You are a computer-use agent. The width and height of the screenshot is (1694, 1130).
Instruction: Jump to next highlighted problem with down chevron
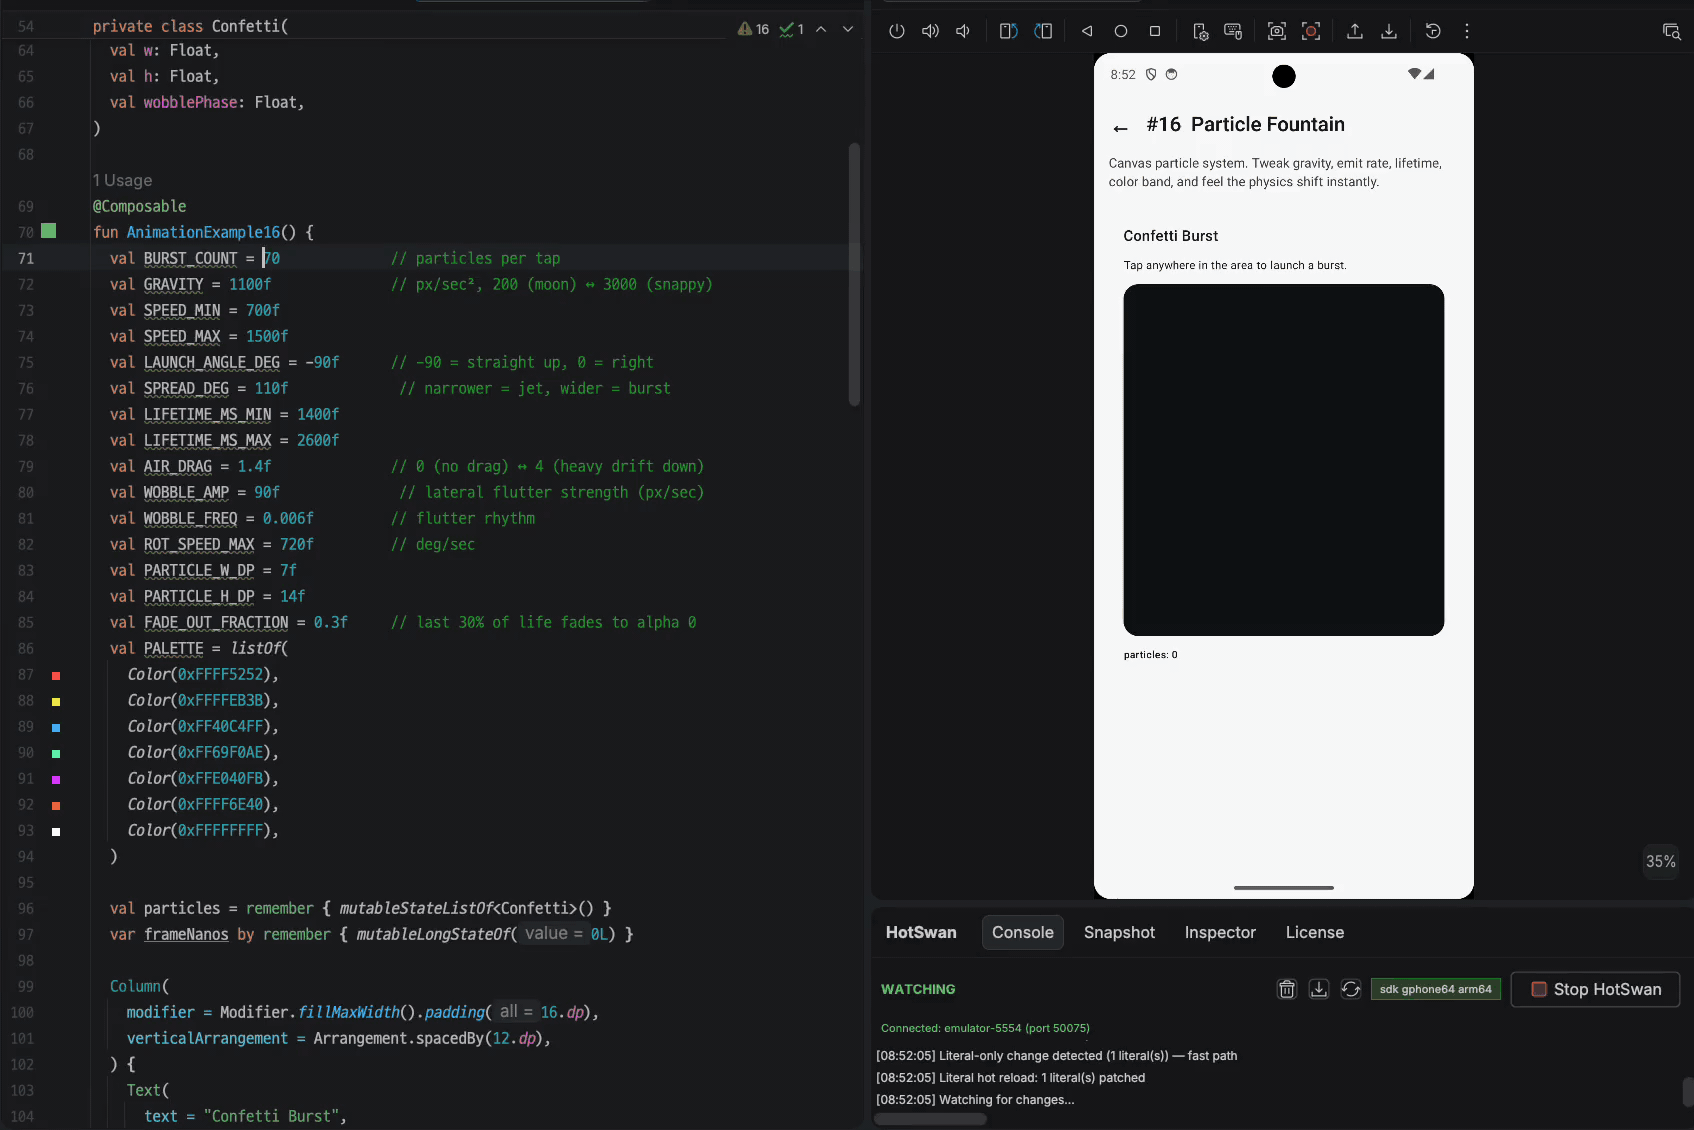point(848,29)
